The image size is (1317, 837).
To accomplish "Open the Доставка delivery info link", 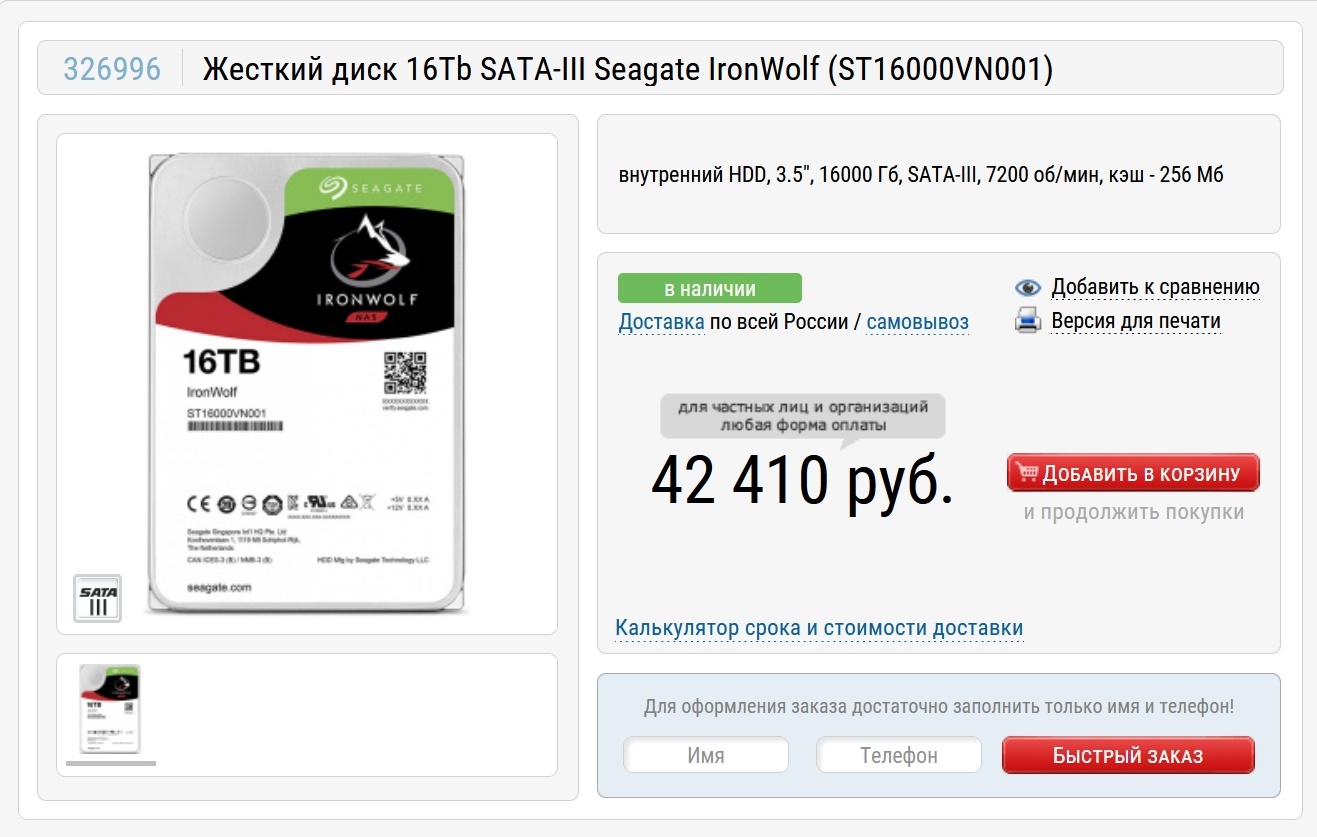I will coord(662,322).
